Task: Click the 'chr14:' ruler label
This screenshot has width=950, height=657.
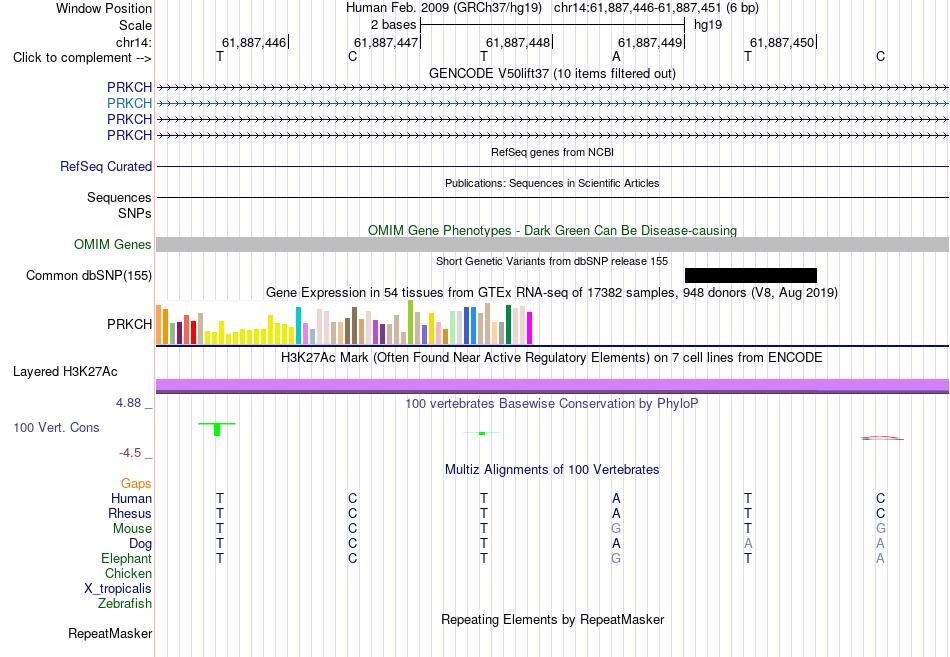Action: tap(133, 42)
